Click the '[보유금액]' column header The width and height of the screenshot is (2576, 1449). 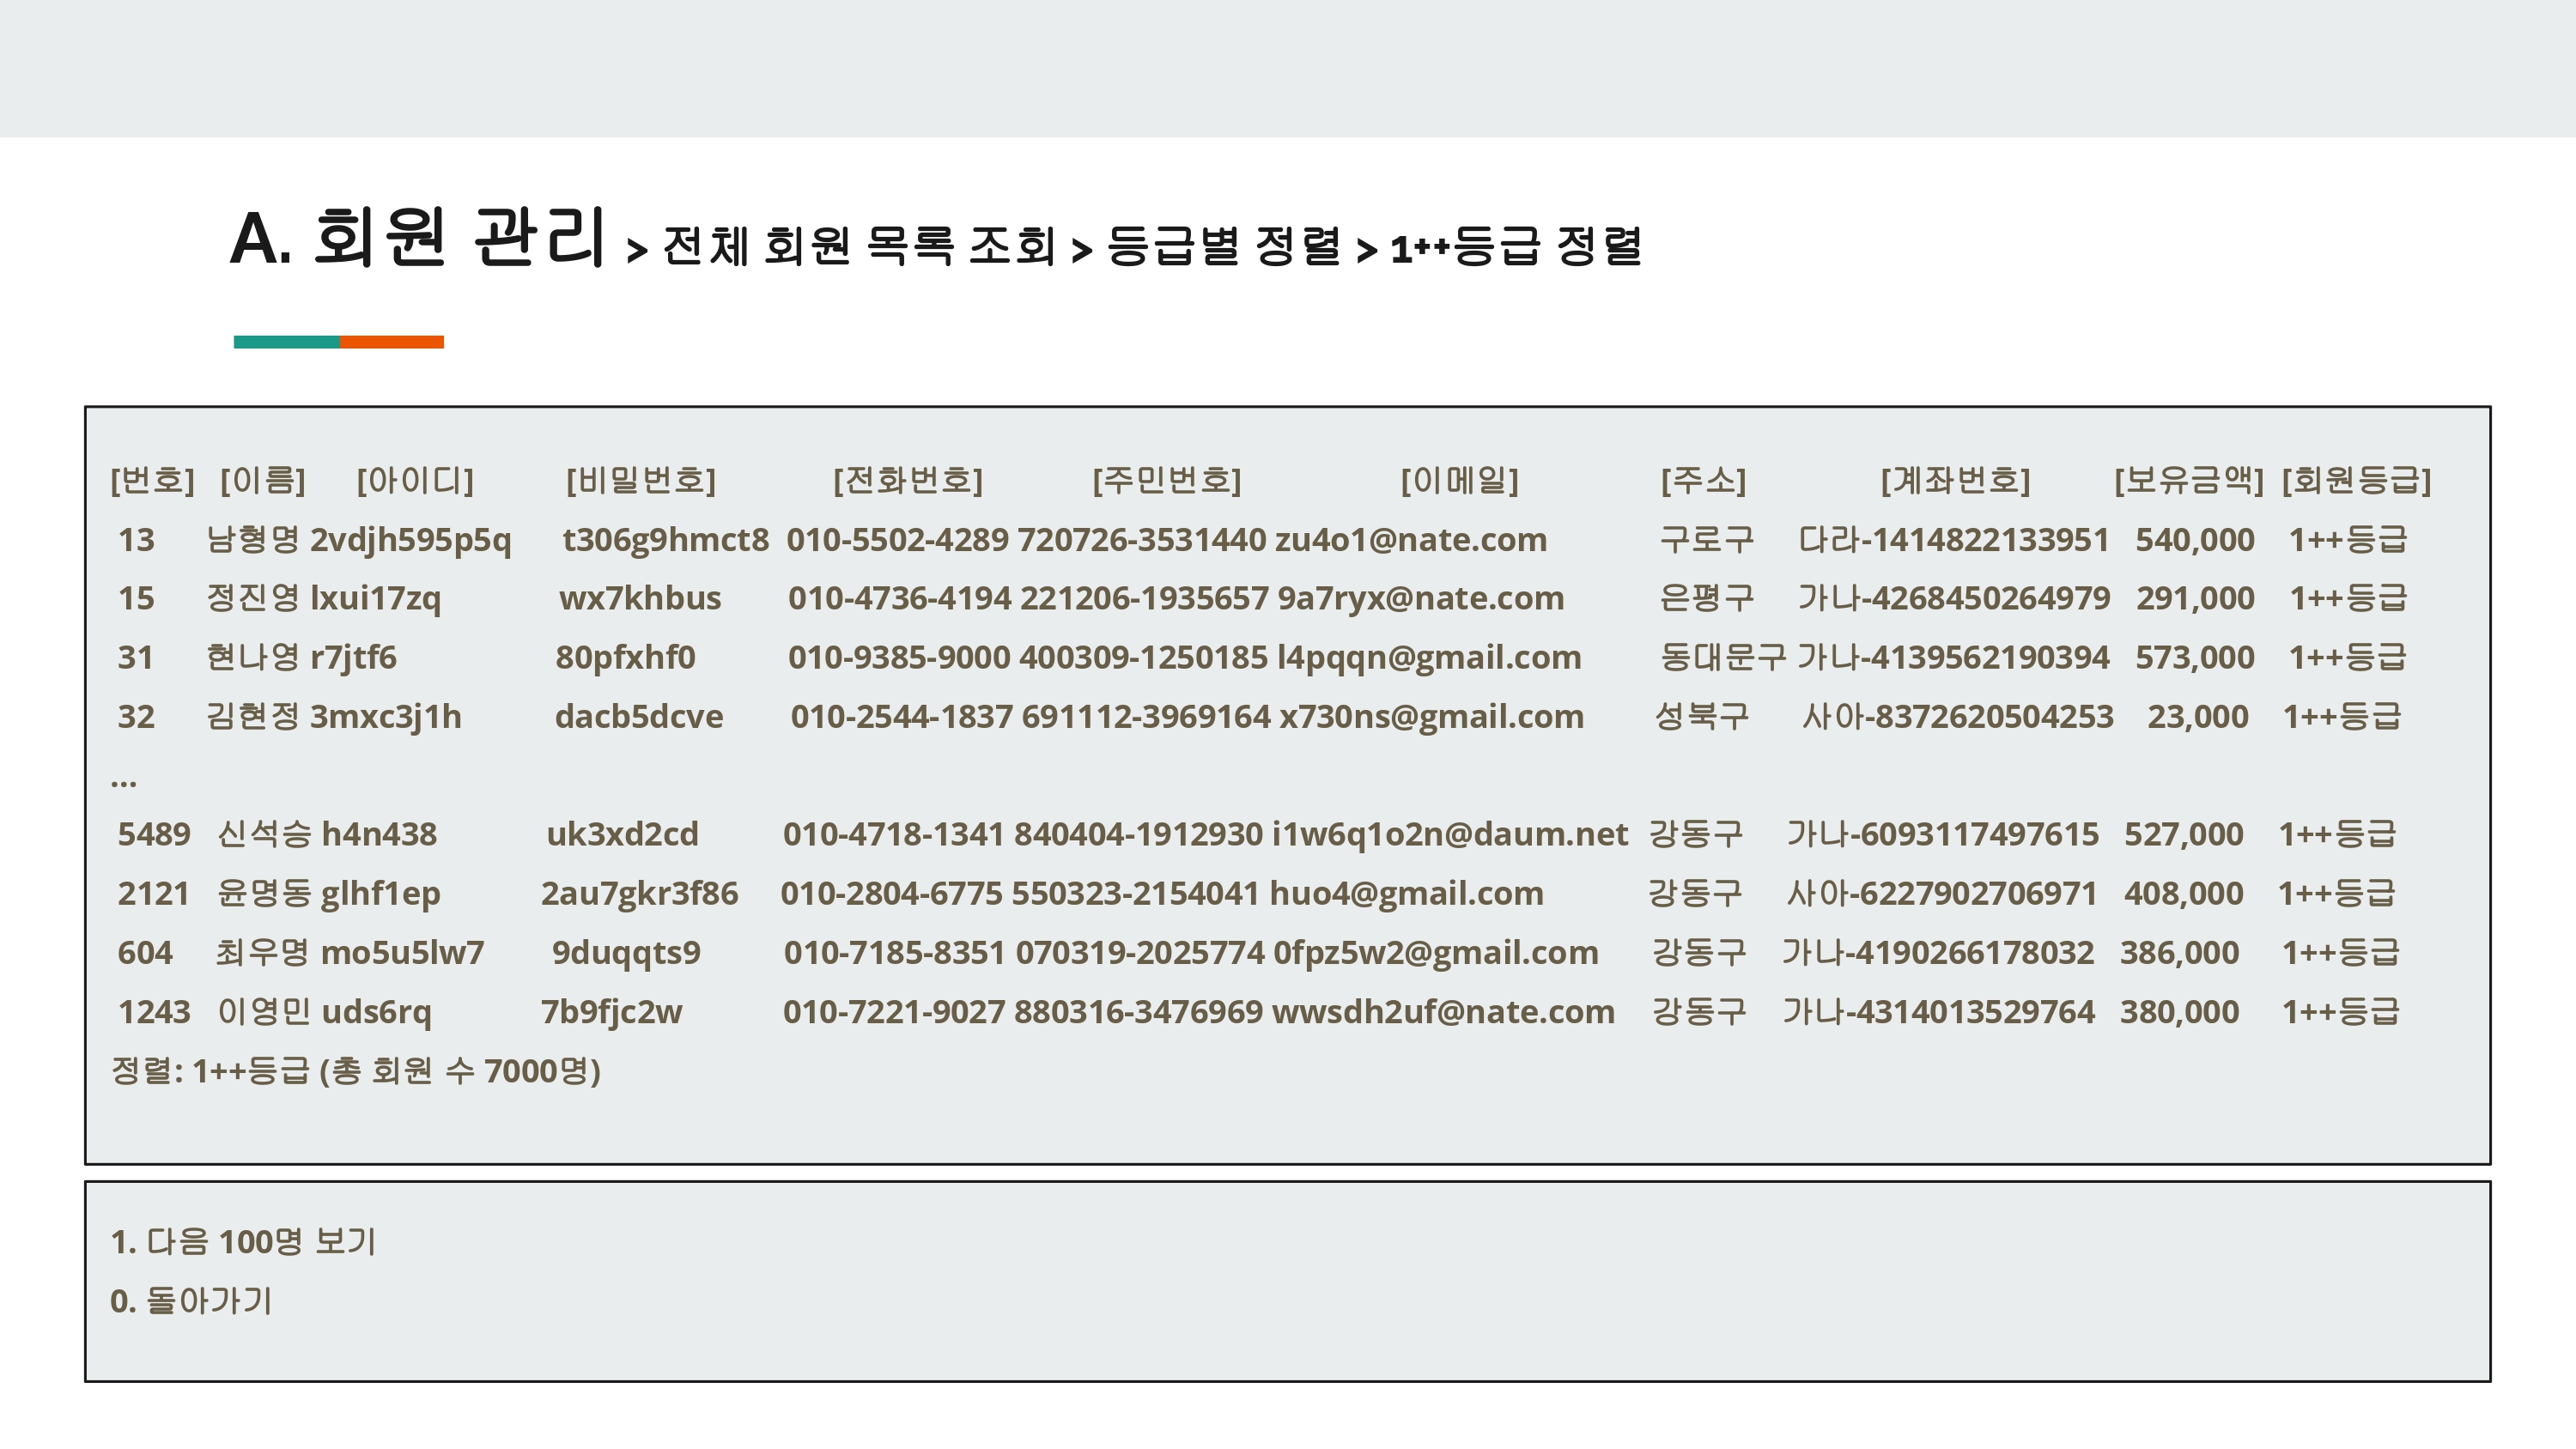tap(2188, 480)
